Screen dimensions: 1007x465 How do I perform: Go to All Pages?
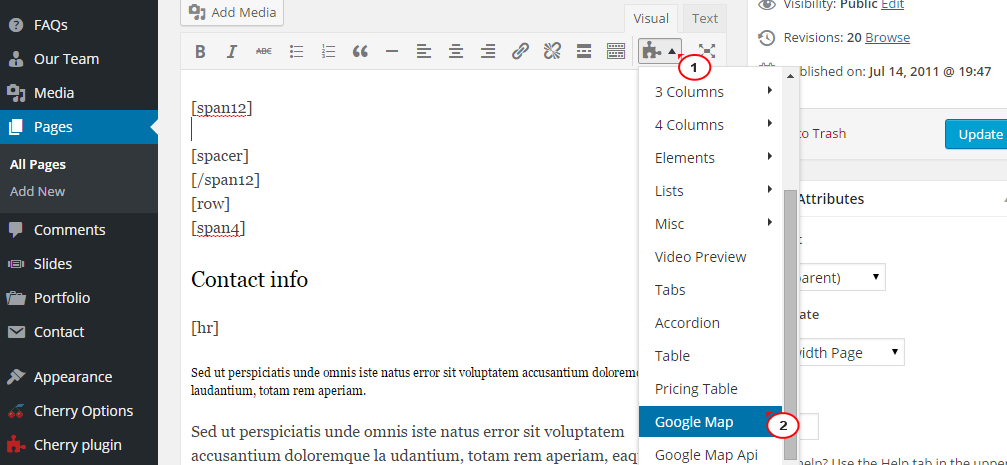(38, 164)
